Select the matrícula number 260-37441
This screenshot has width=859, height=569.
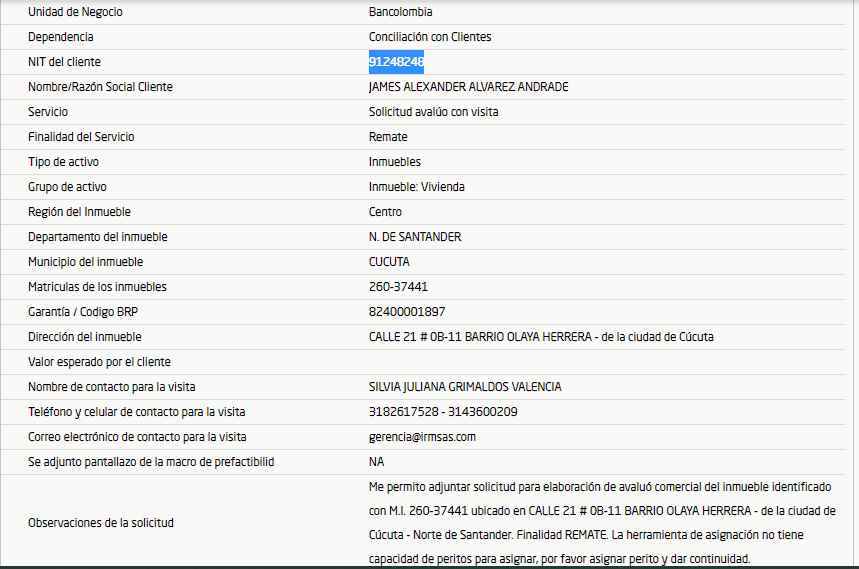pos(398,287)
